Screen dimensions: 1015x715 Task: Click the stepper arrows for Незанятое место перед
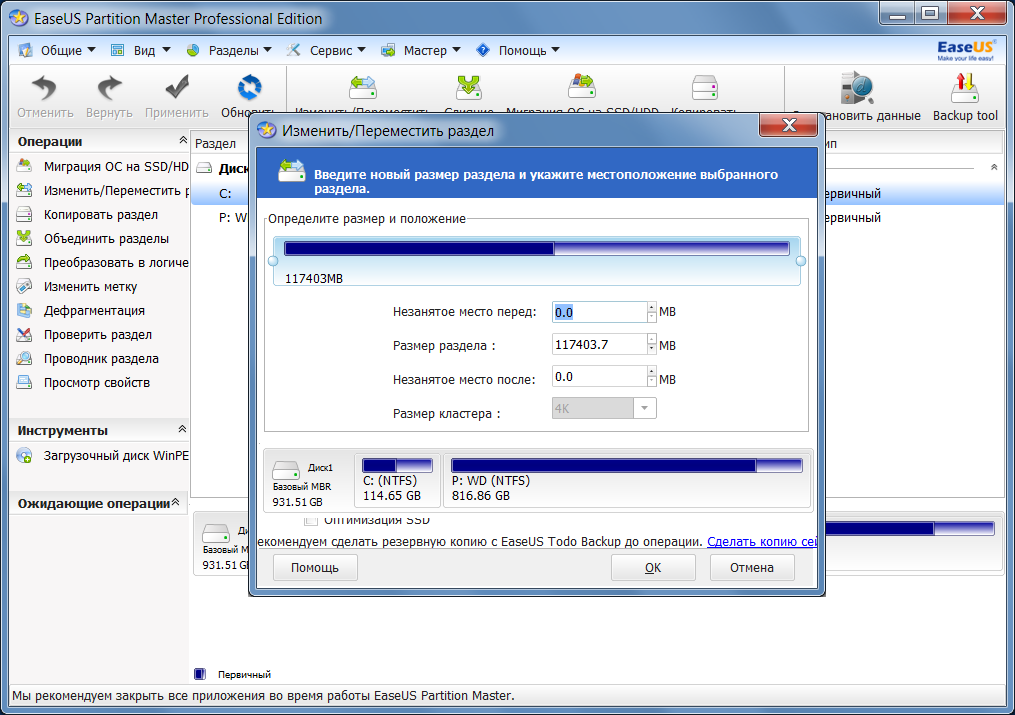pos(651,312)
